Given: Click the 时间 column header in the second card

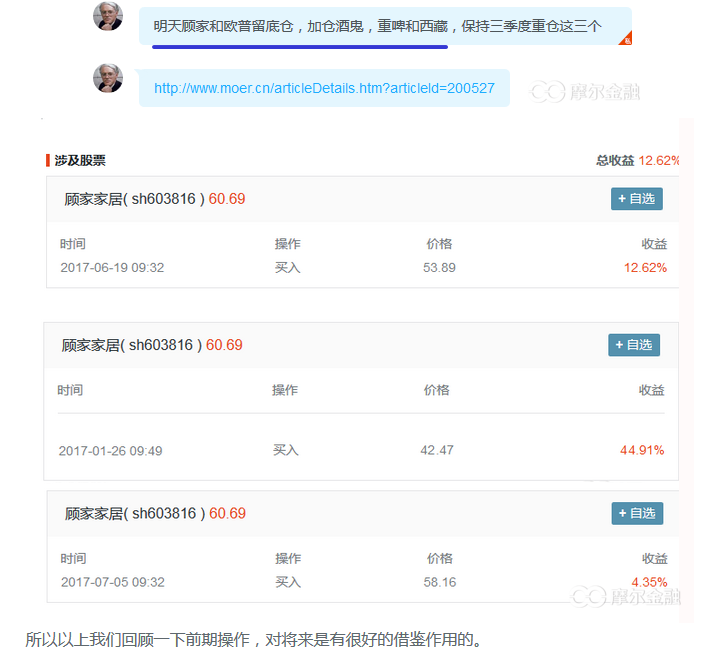Looking at the screenshot, I should (x=70, y=390).
